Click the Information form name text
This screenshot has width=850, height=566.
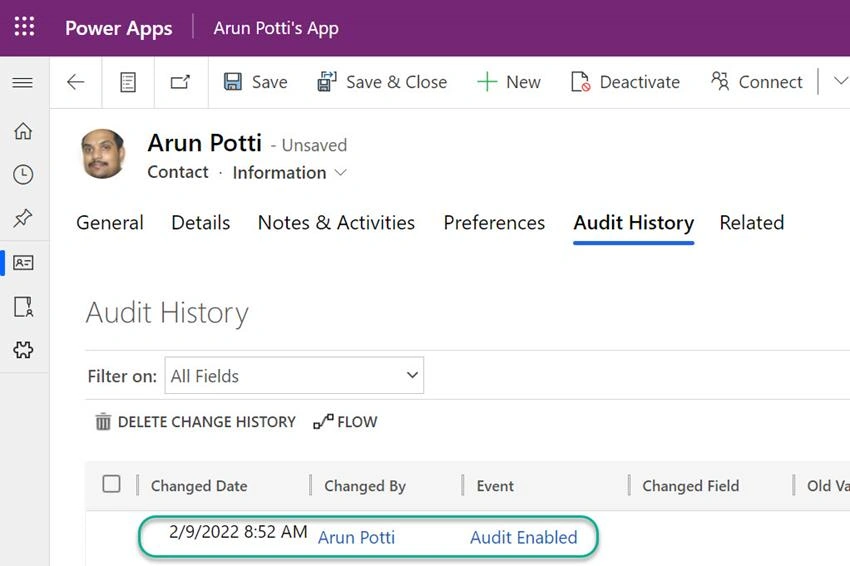[x=279, y=173]
